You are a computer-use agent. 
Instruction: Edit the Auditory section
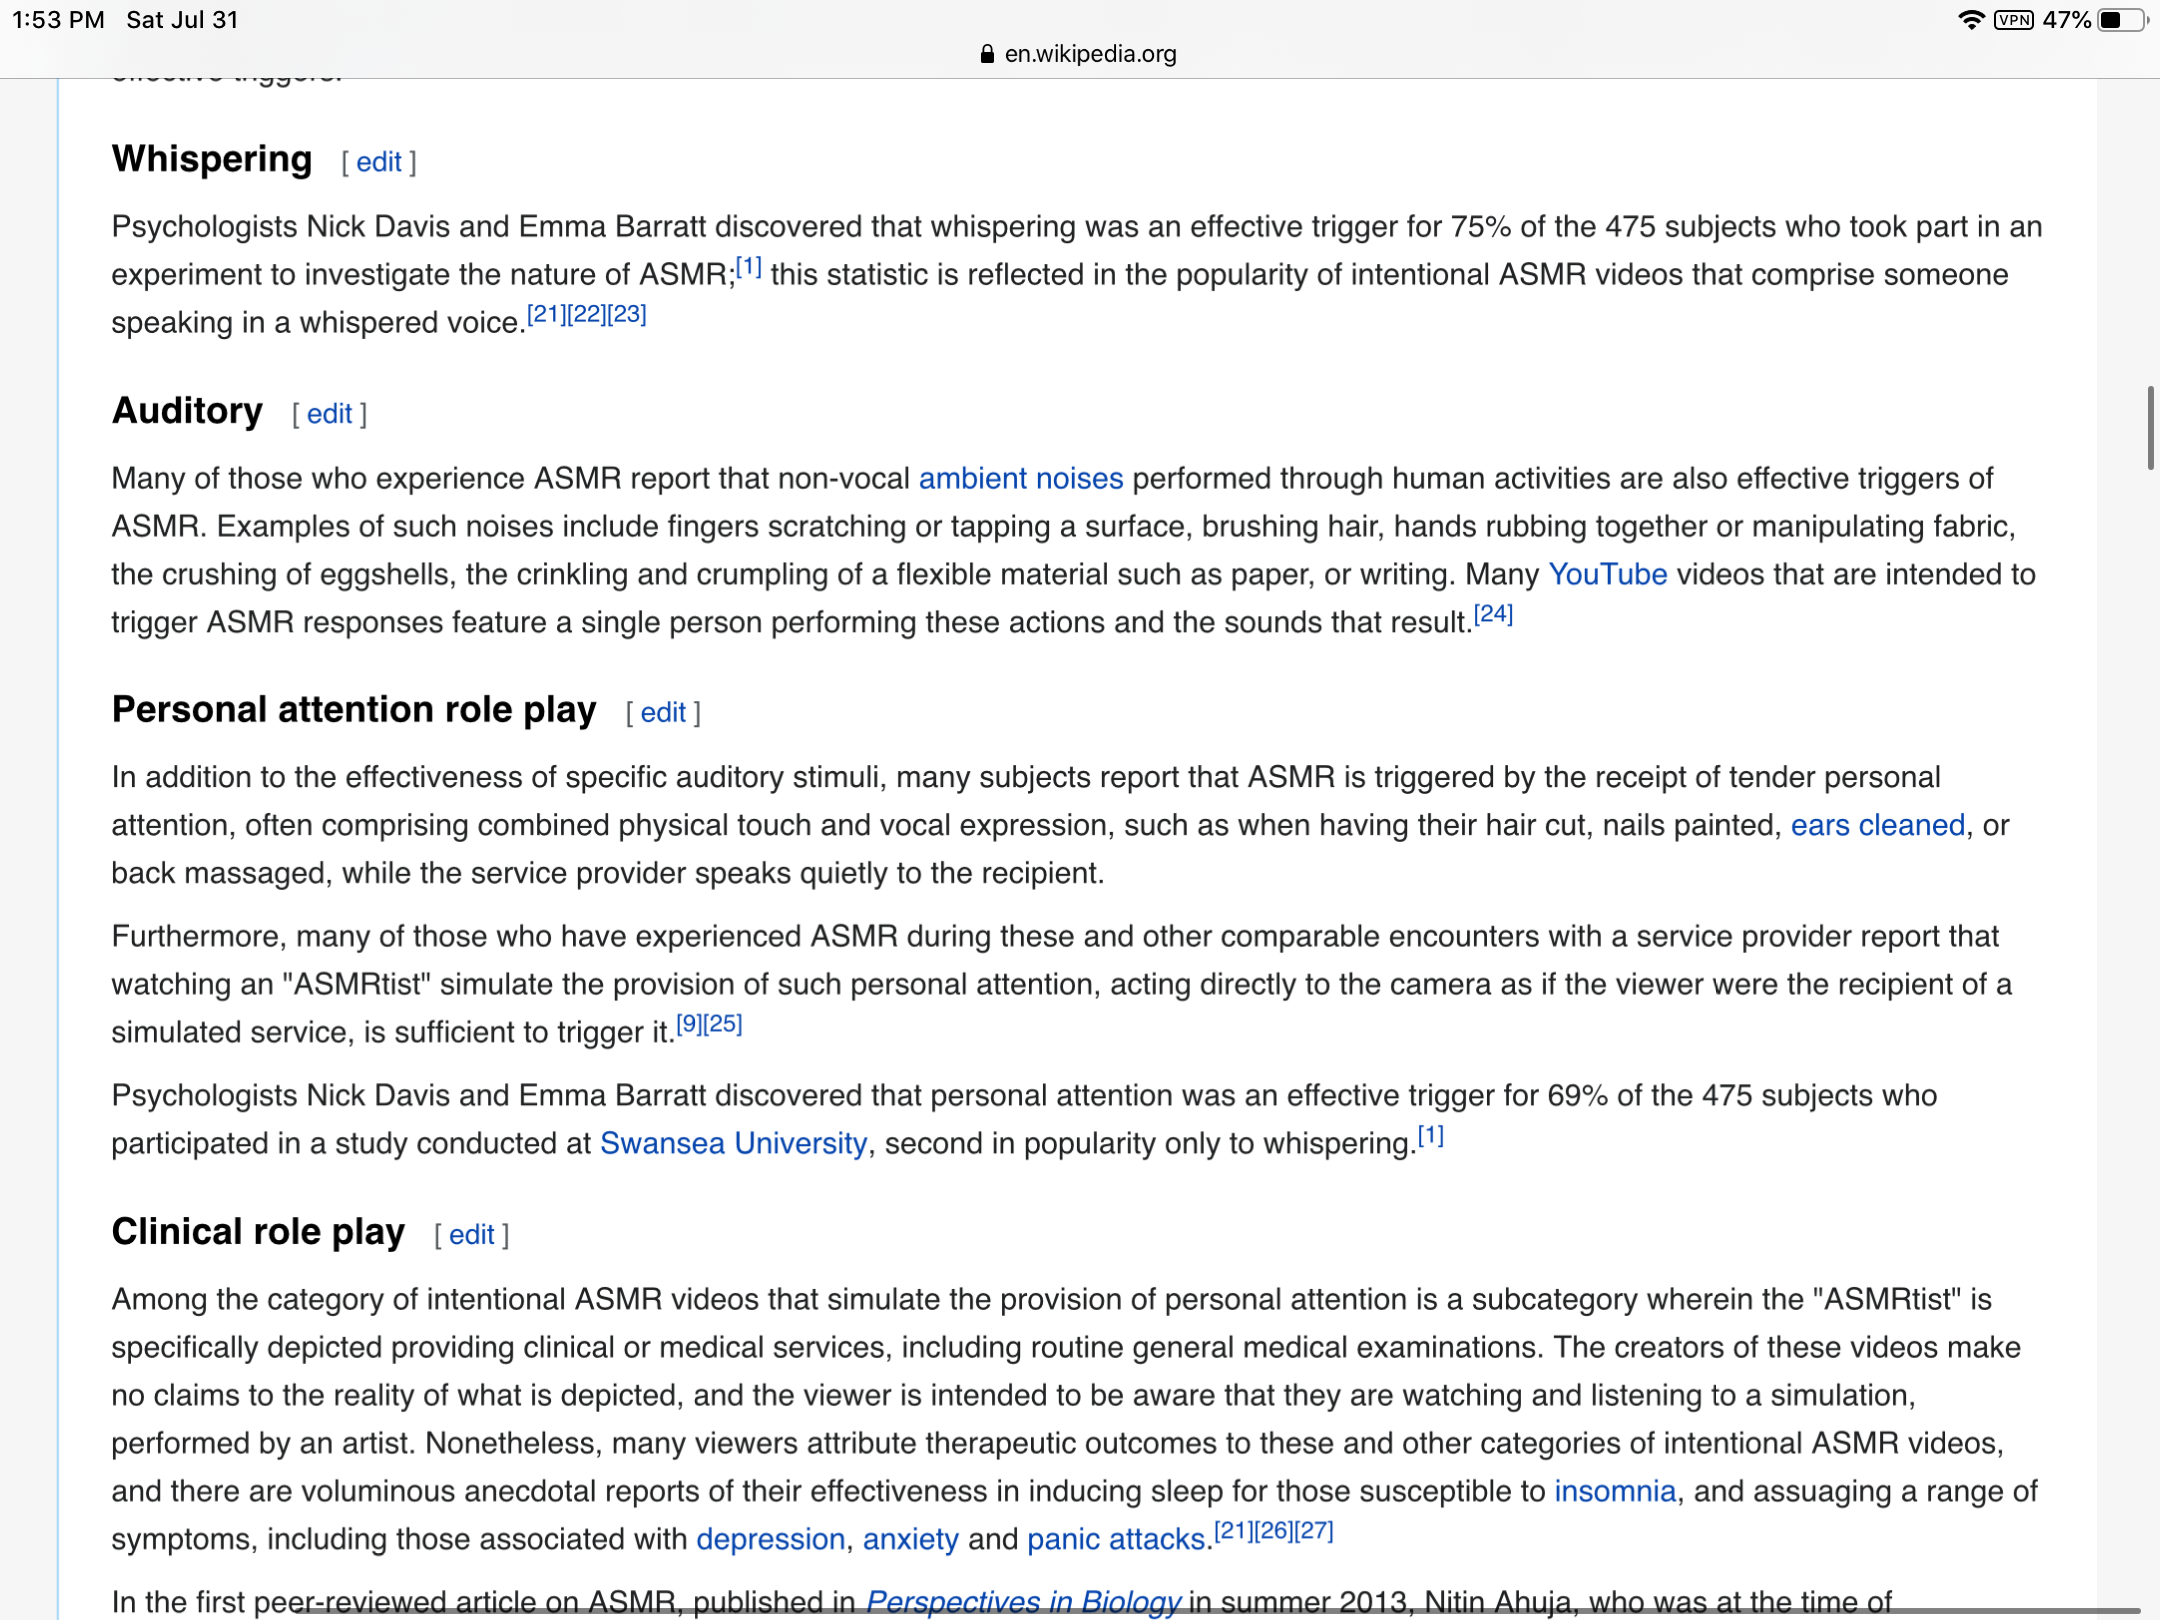[x=329, y=414]
